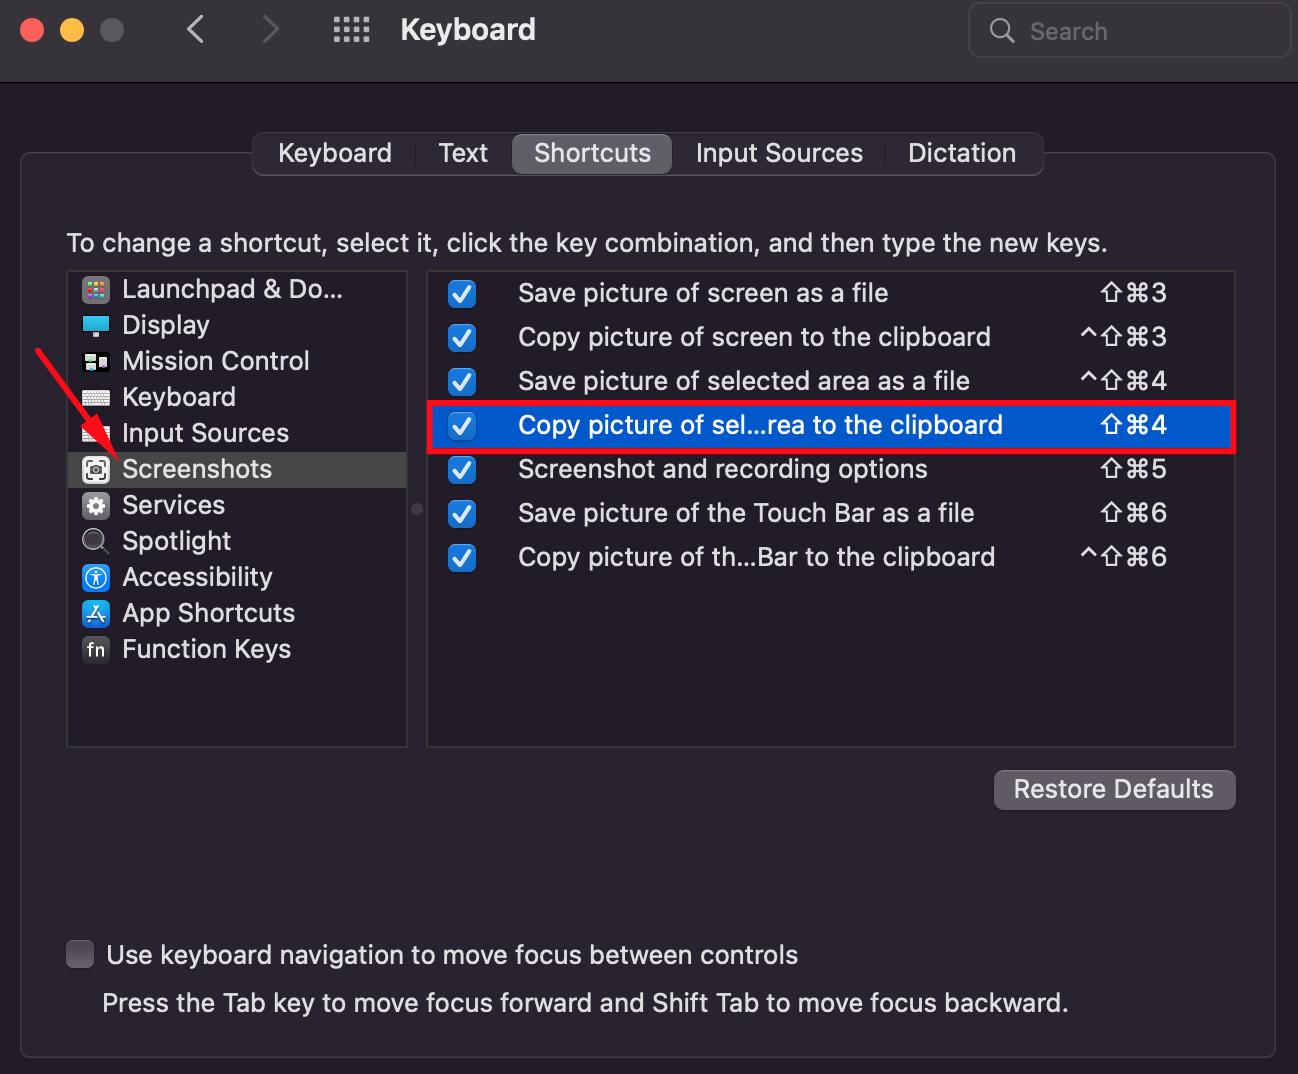Select the Input Sources keyboard icon in sidebar
This screenshot has width=1298, height=1074.
(95, 432)
